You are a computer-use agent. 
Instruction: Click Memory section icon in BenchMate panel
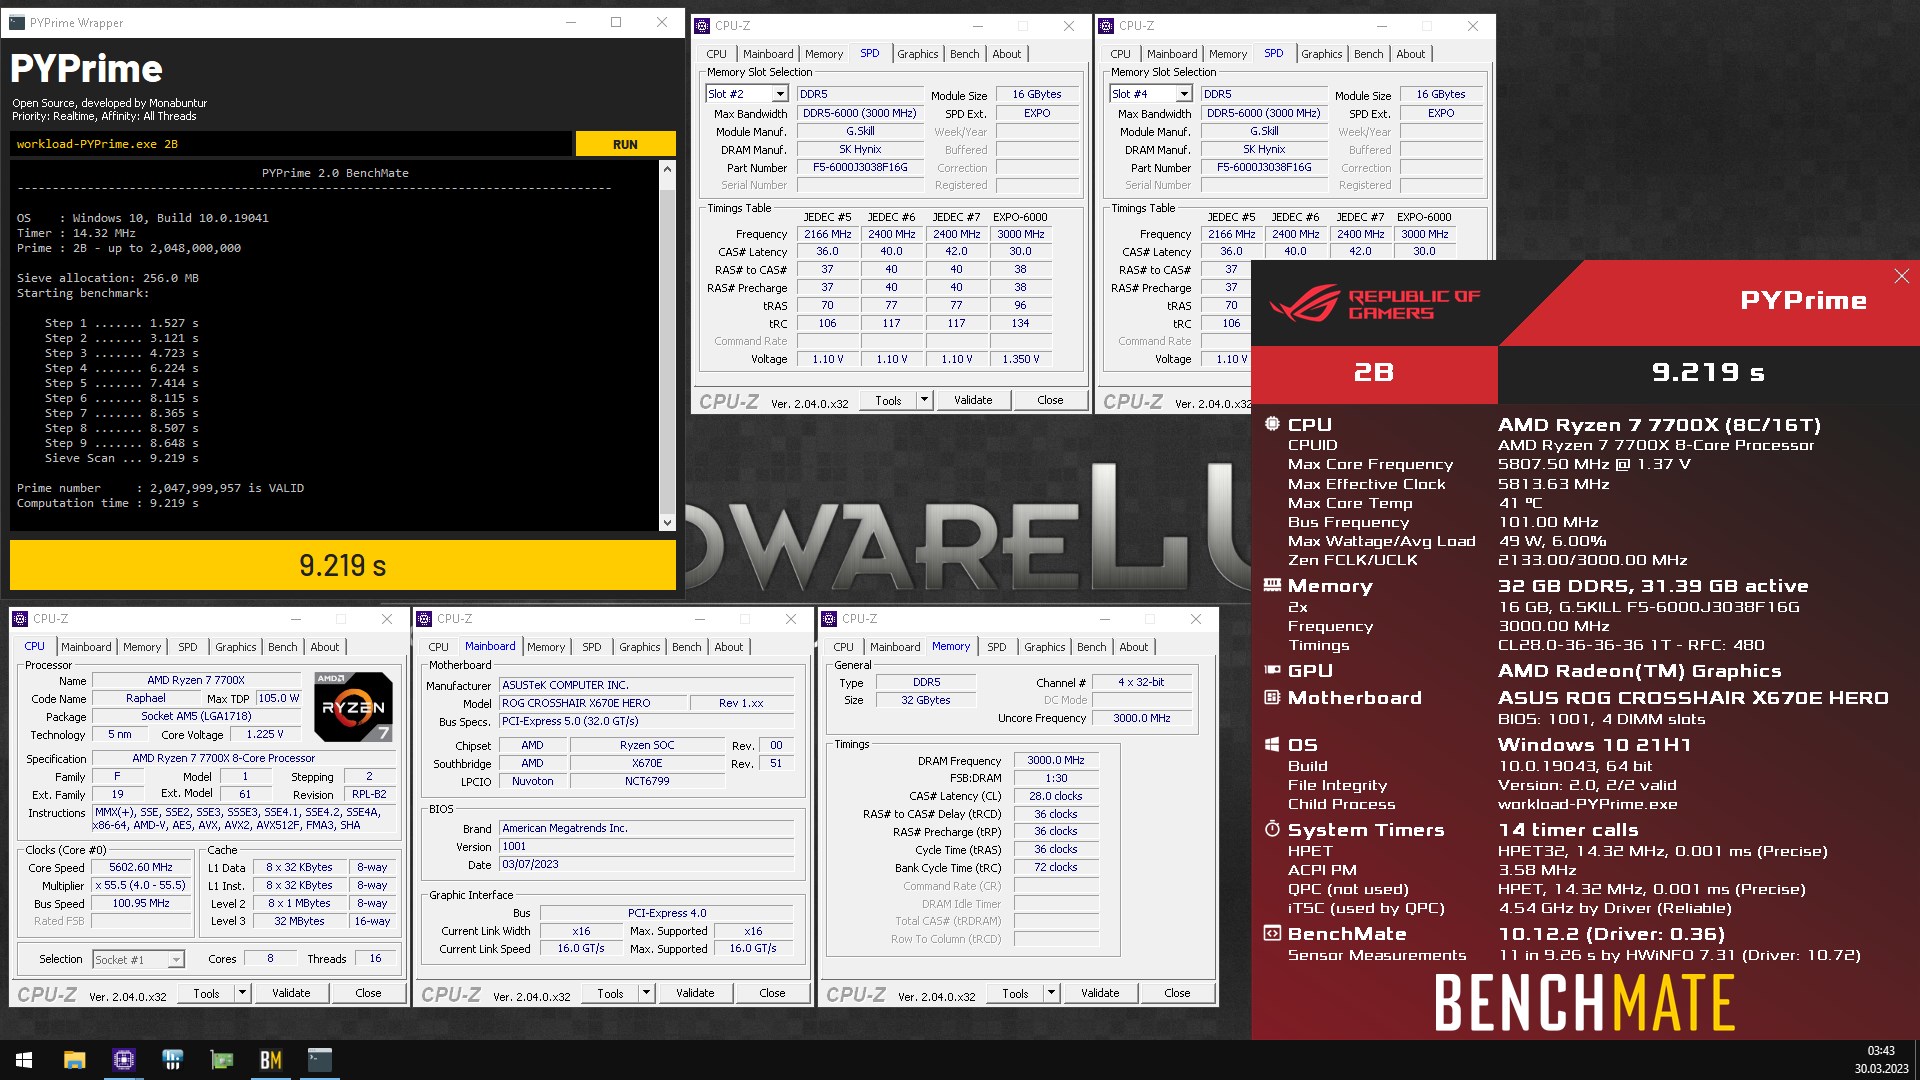1272,585
